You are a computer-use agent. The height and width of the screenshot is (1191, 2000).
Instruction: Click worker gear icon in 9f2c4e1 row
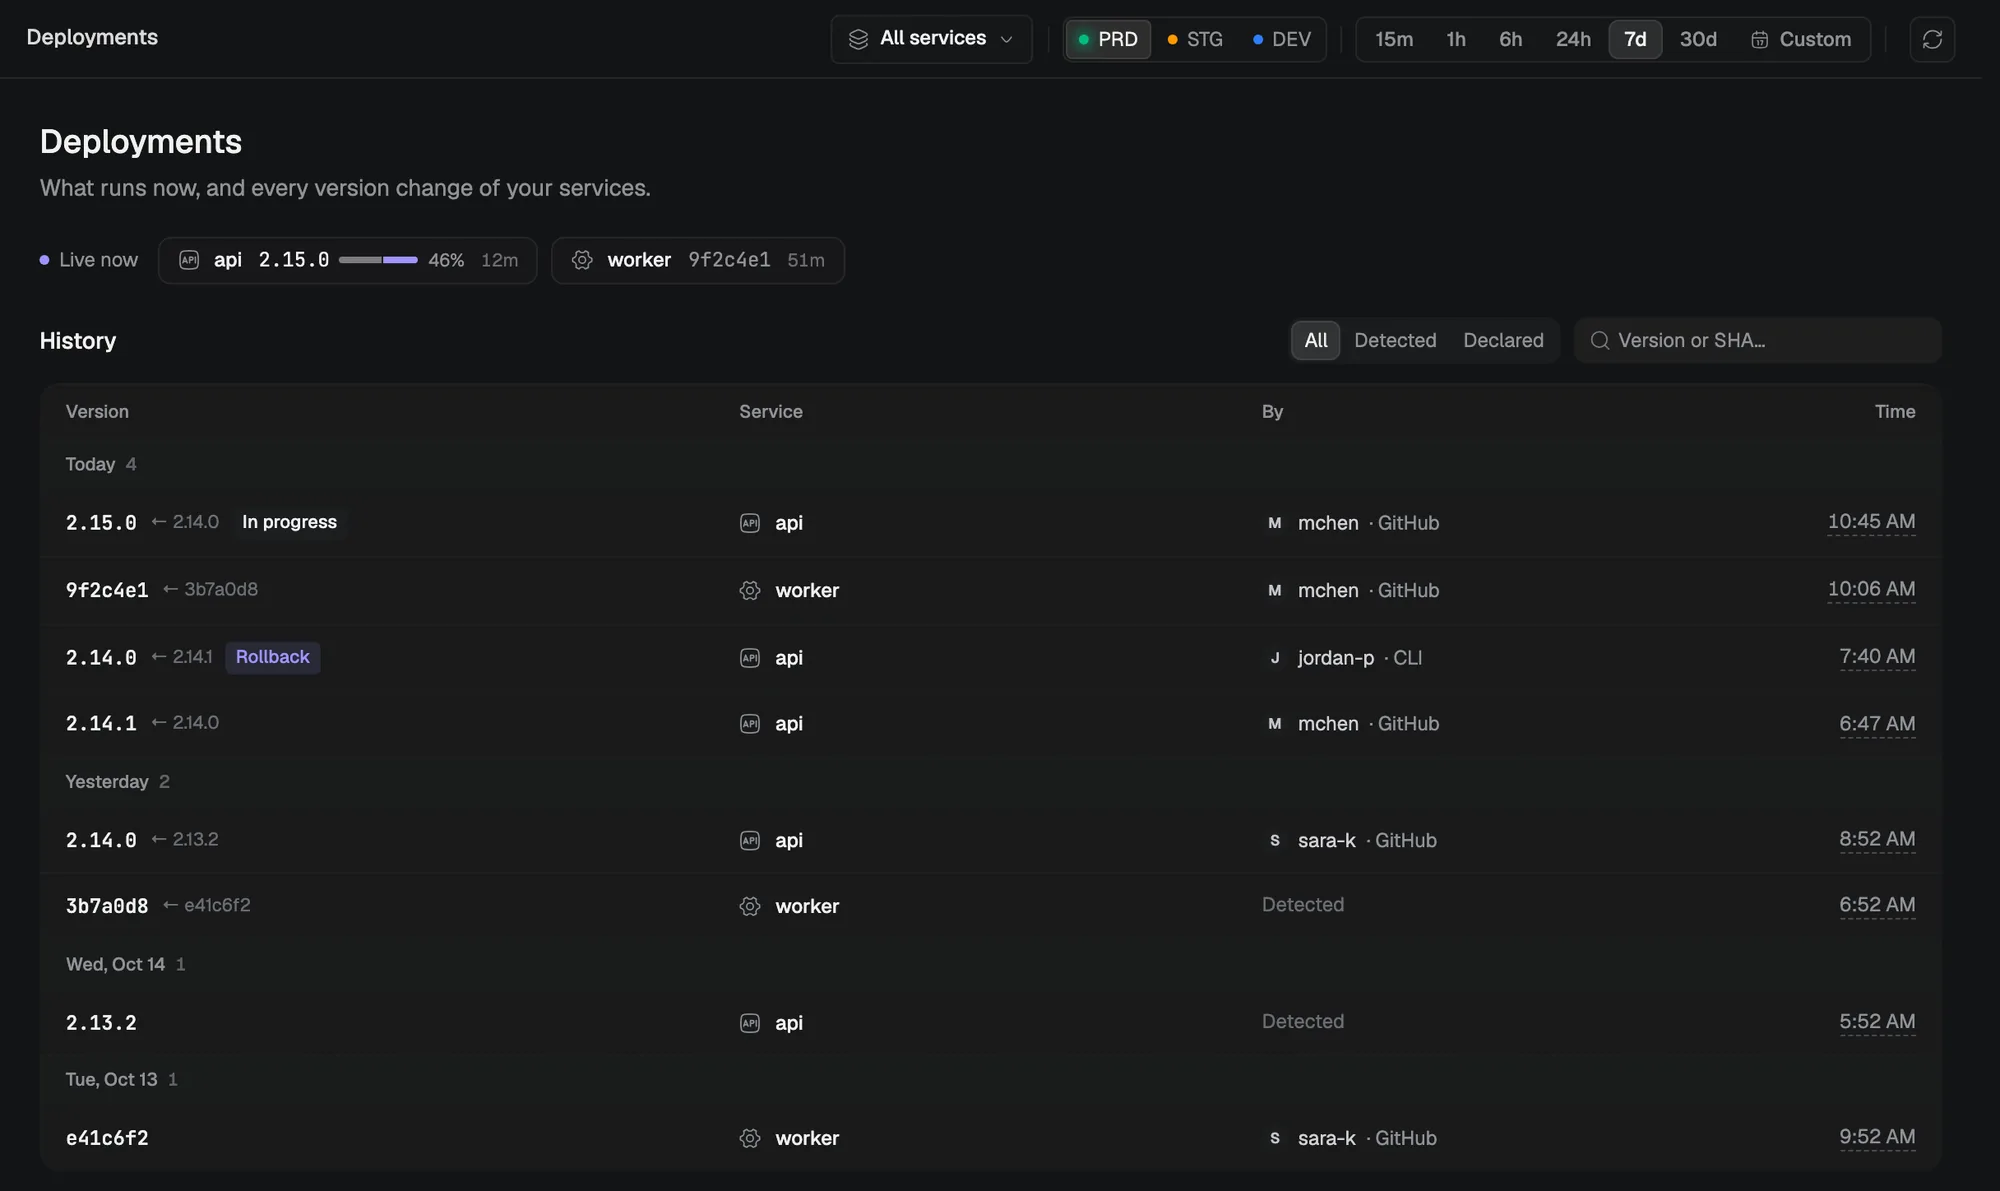tap(750, 590)
